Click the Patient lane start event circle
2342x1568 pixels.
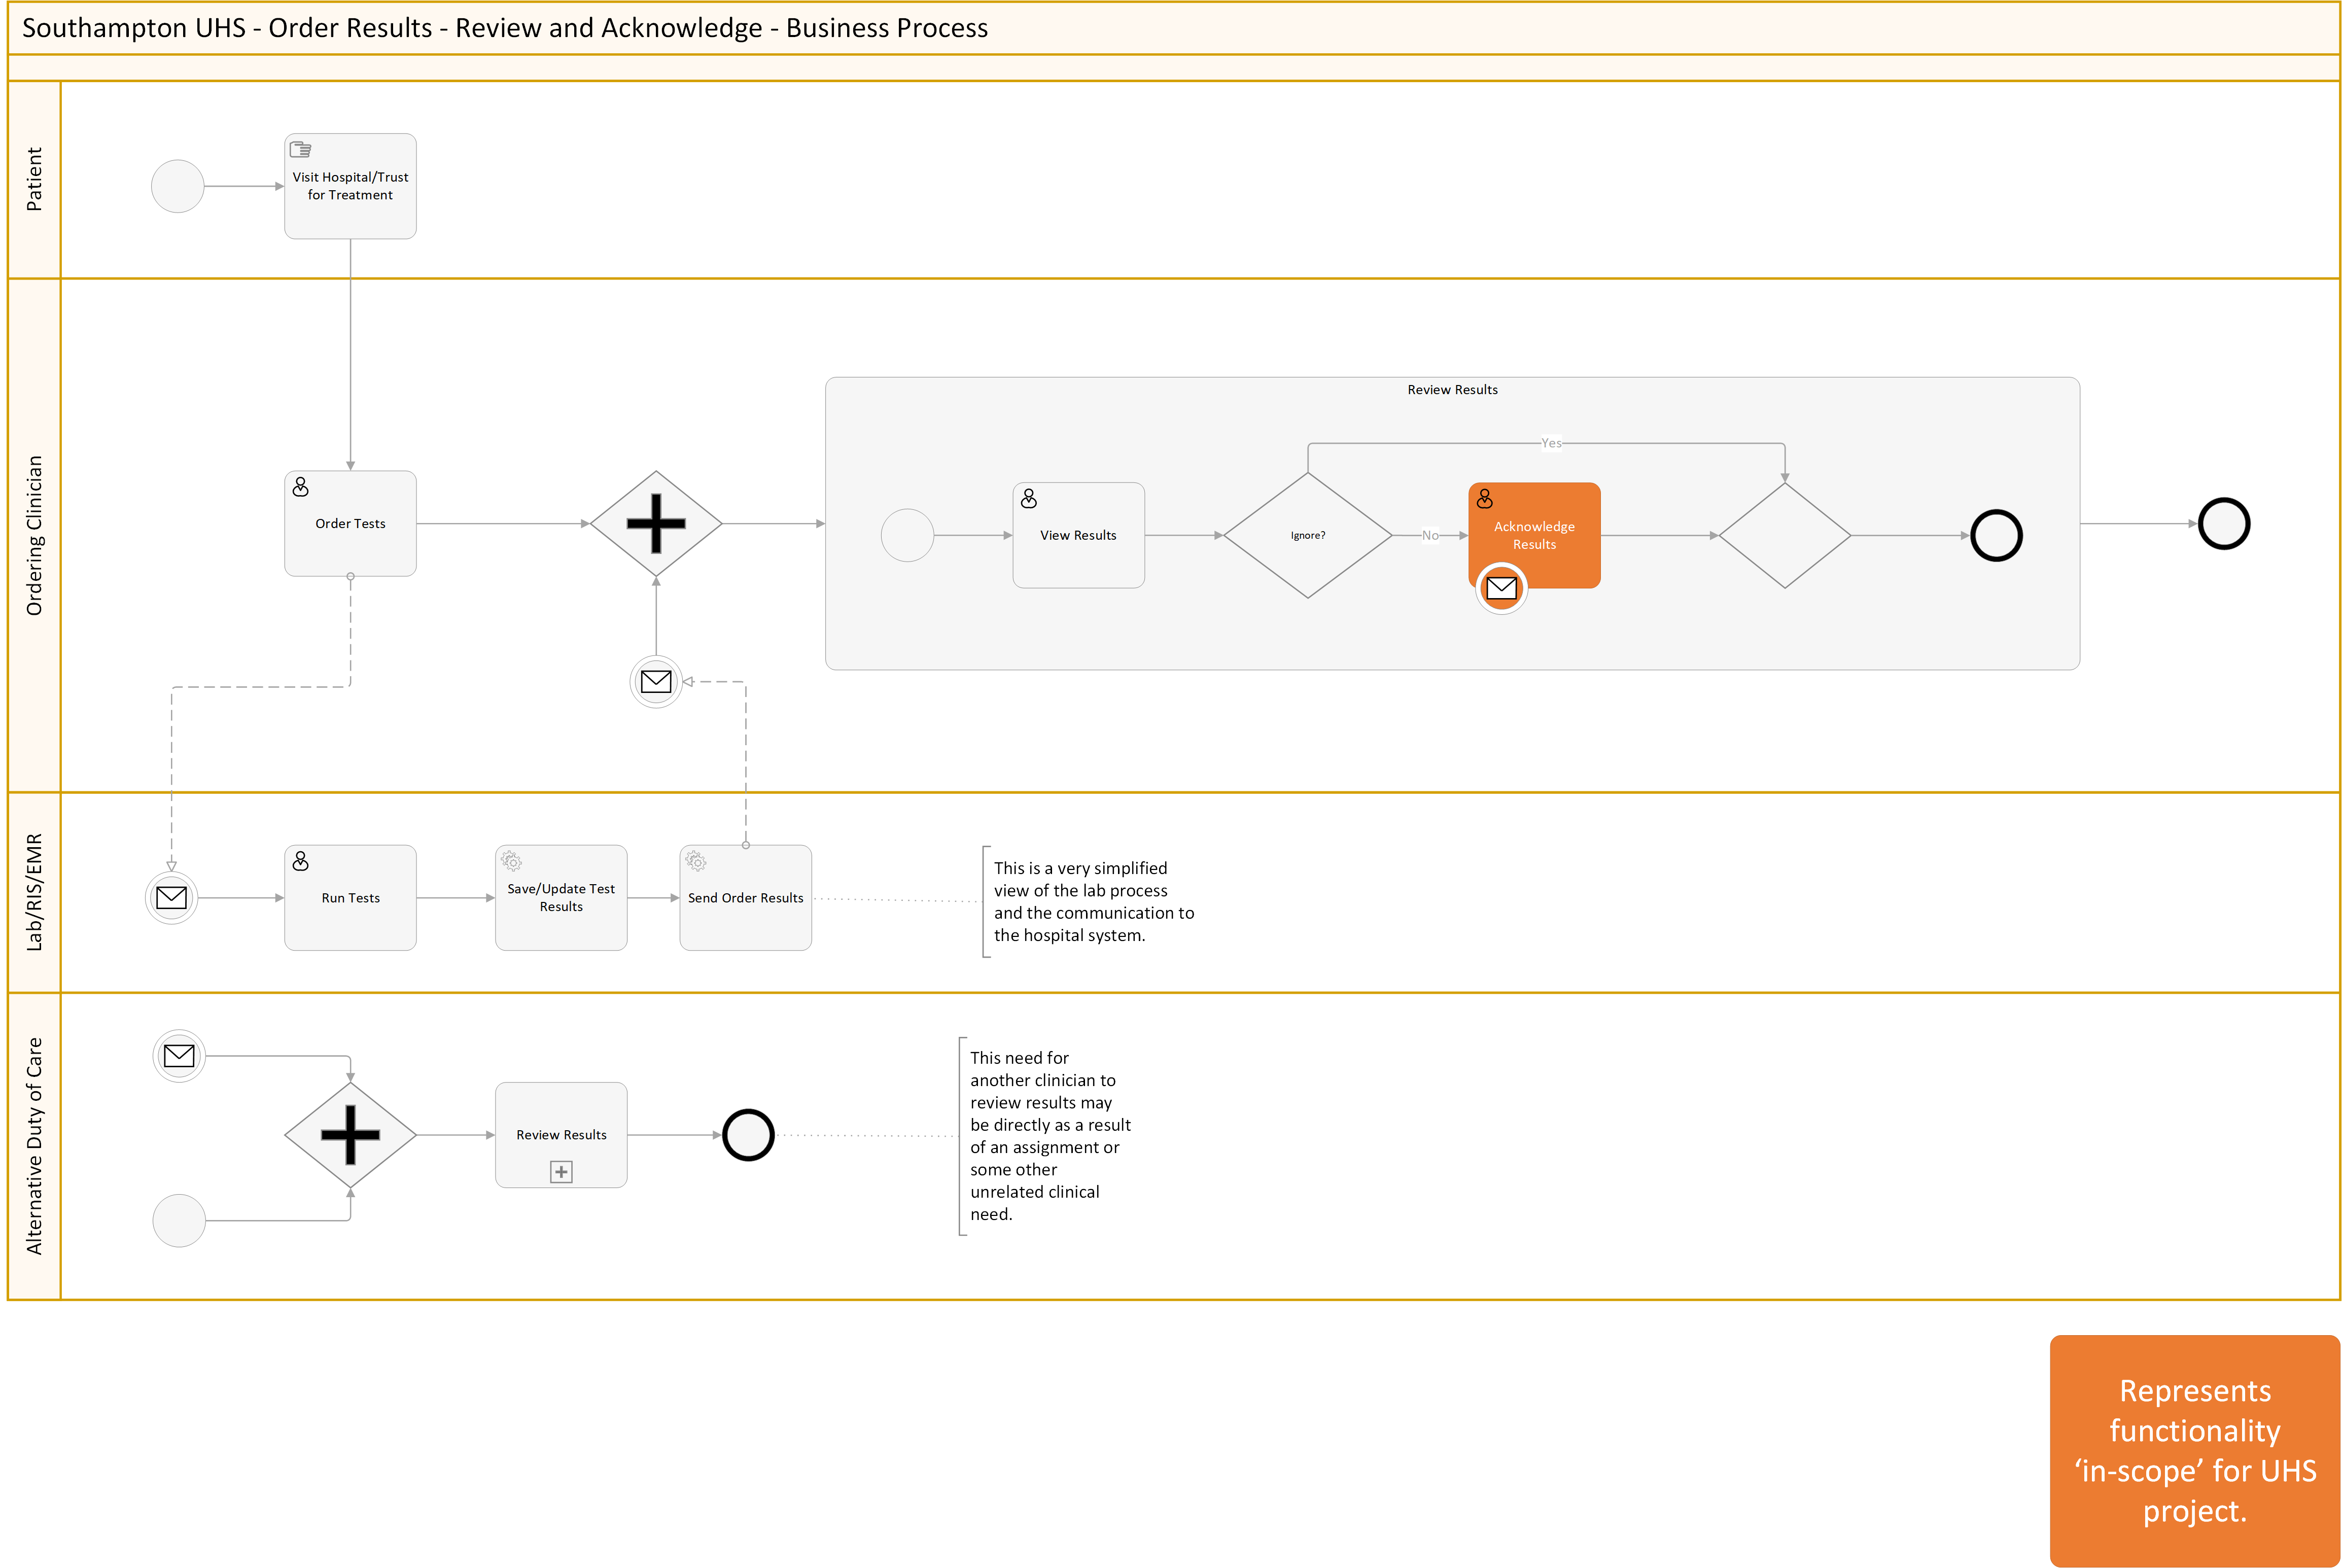coord(177,186)
